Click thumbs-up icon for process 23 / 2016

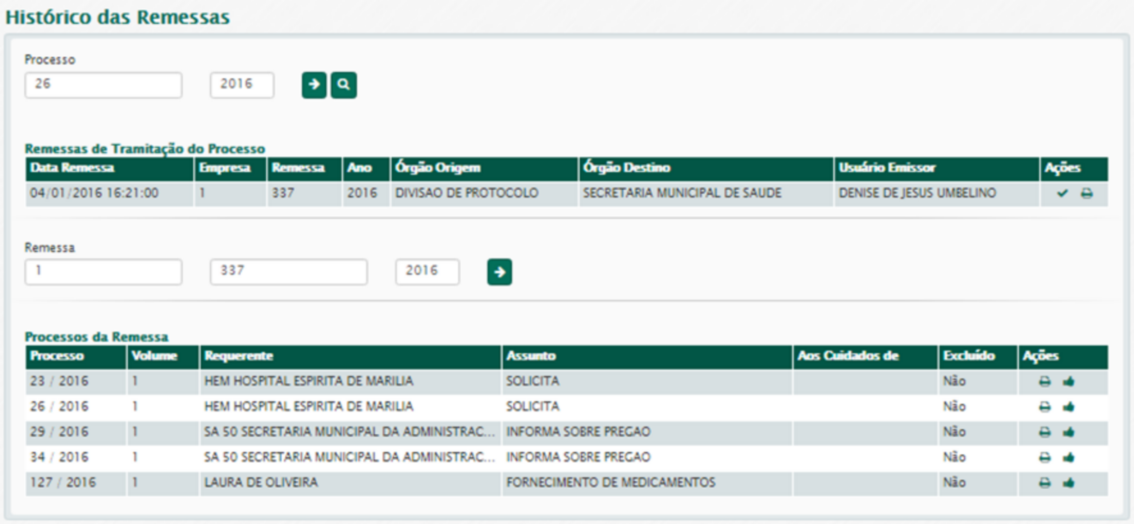(1068, 381)
